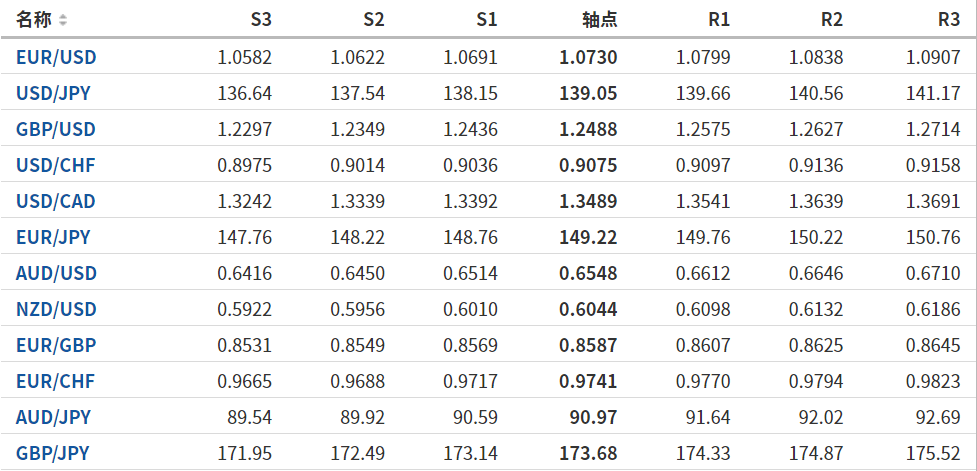The image size is (977, 471).
Task: Click the USD/JPY R1 value 139.66
Action: tap(704, 94)
